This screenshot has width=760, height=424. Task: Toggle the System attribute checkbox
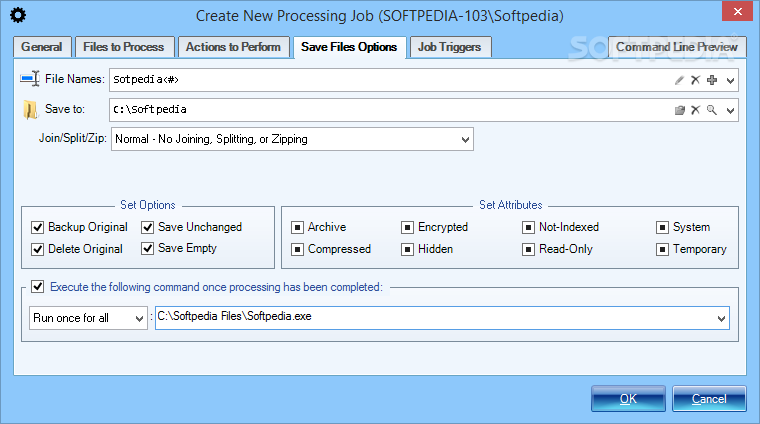tap(662, 227)
